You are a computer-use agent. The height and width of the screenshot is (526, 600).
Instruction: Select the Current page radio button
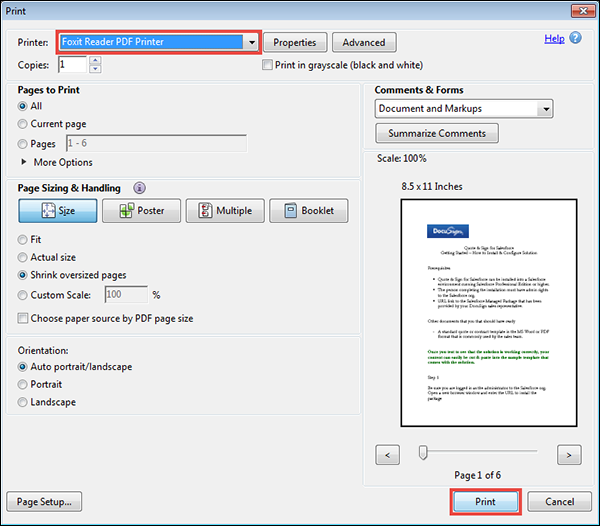(x=23, y=124)
